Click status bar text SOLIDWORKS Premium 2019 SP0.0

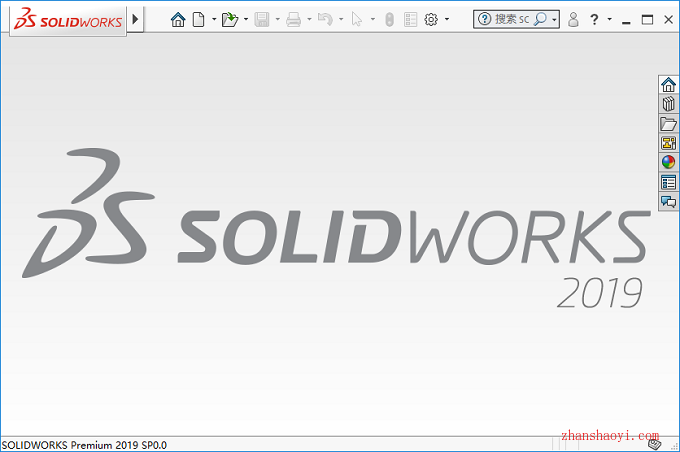[x=85, y=445]
